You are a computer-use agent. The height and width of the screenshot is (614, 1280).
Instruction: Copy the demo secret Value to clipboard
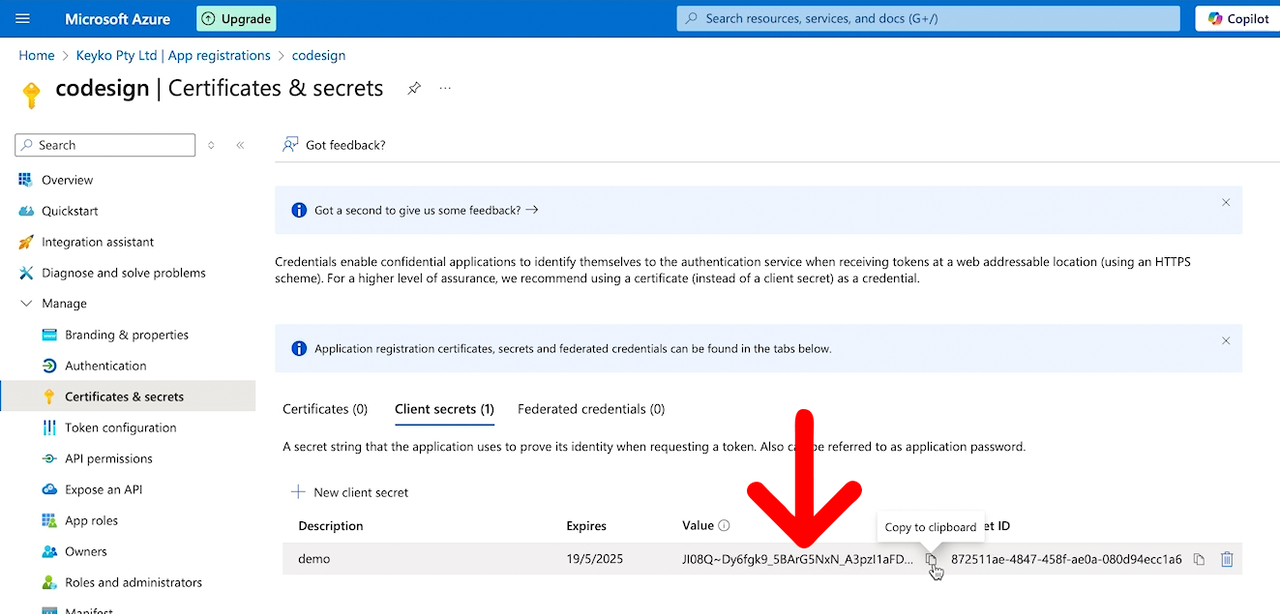tap(930, 558)
